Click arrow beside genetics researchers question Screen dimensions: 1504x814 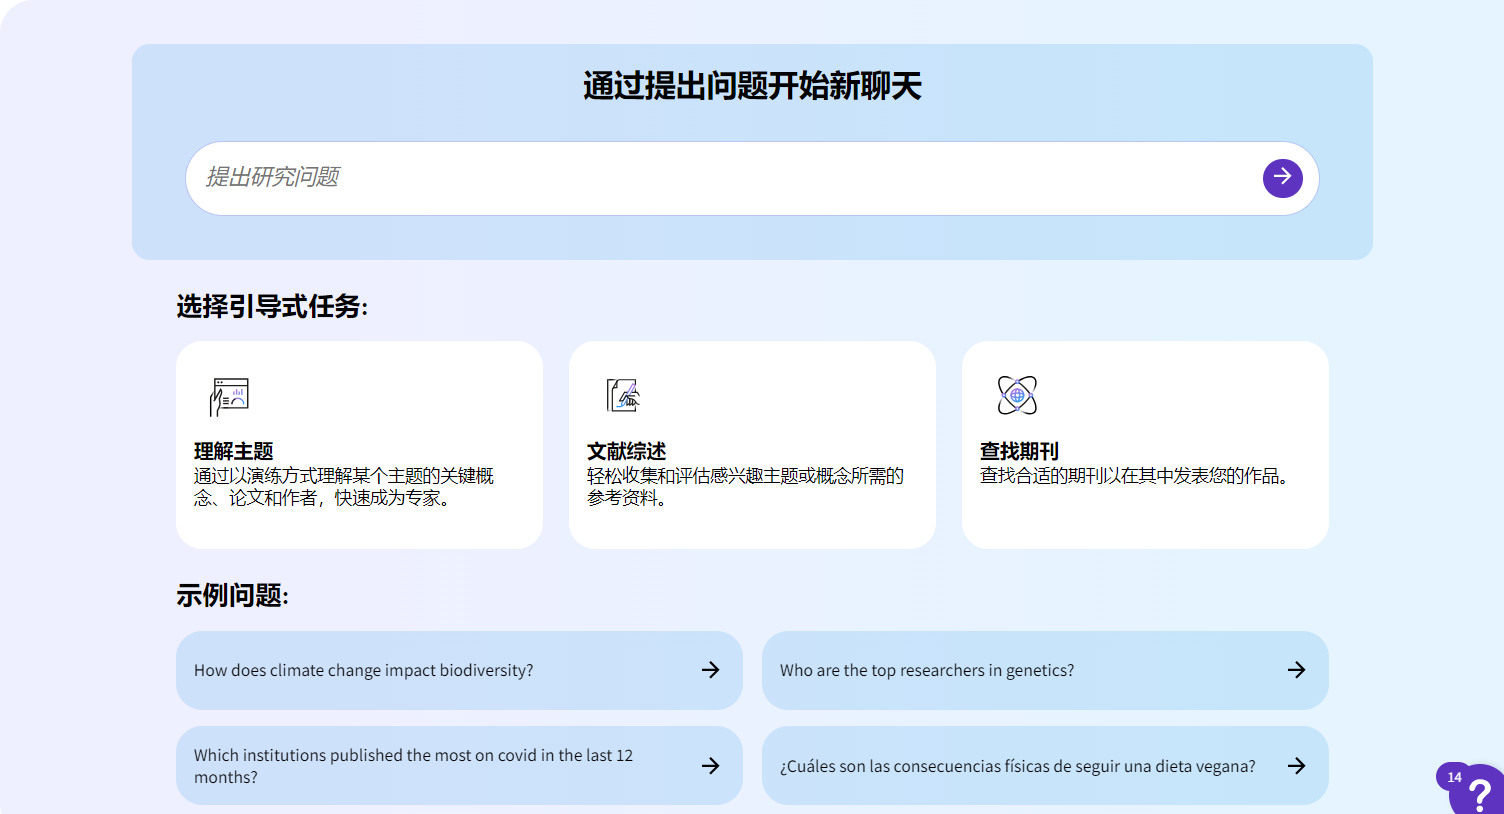click(1296, 670)
